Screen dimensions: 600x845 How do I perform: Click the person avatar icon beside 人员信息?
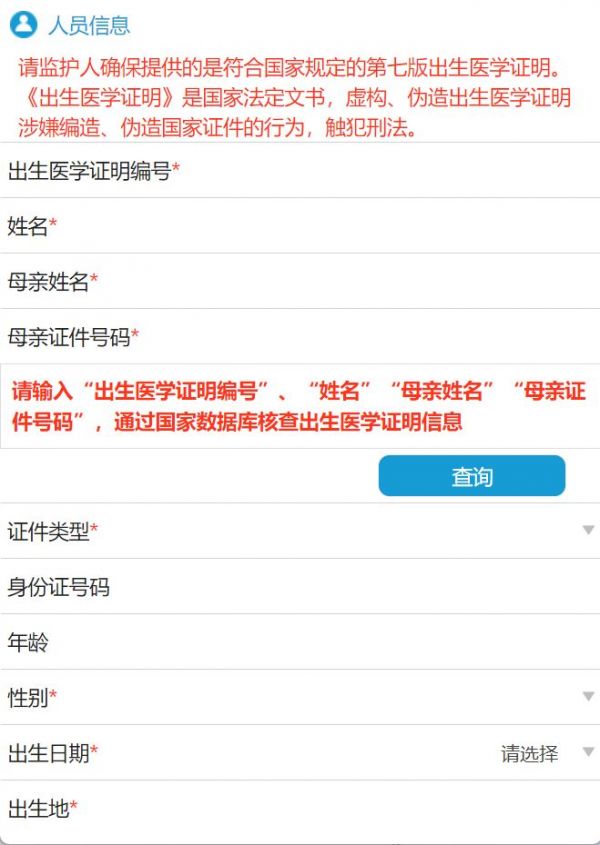[x=24, y=25]
